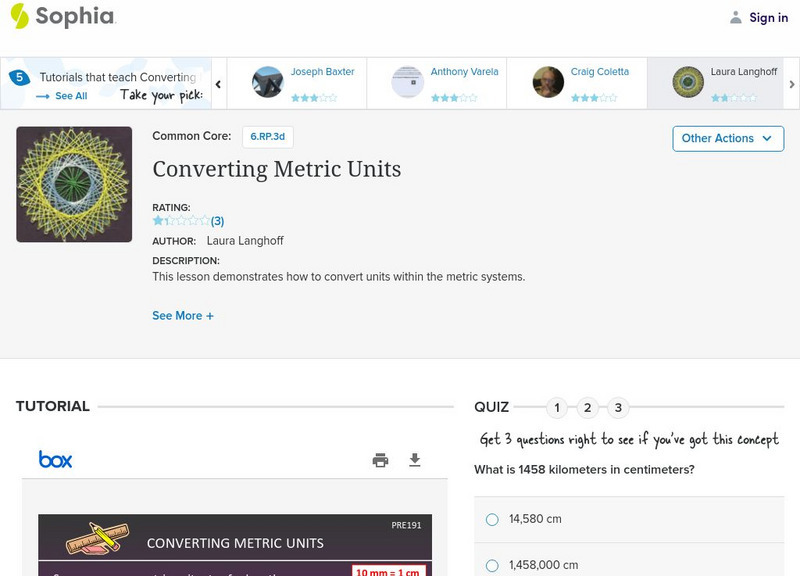Click Craig Coletta's star rating
Image resolution: width=800 pixels, height=576 pixels.
pos(594,97)
